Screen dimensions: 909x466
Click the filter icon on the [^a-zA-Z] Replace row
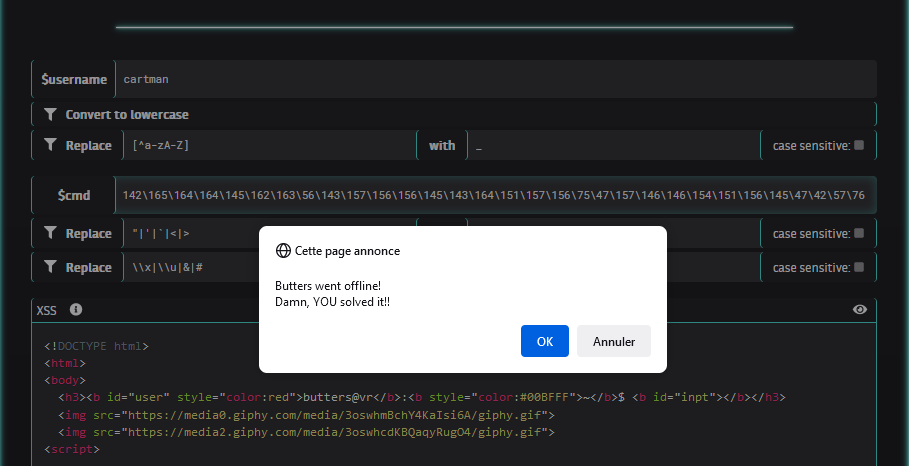point(50,146)
